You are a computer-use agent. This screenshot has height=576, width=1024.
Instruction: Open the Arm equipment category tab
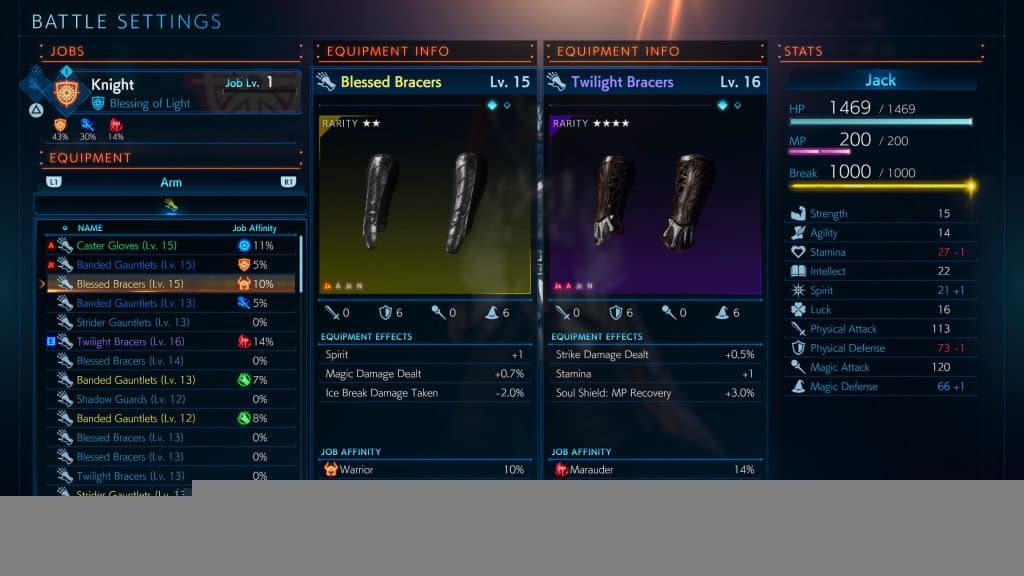tap(171, 182)
